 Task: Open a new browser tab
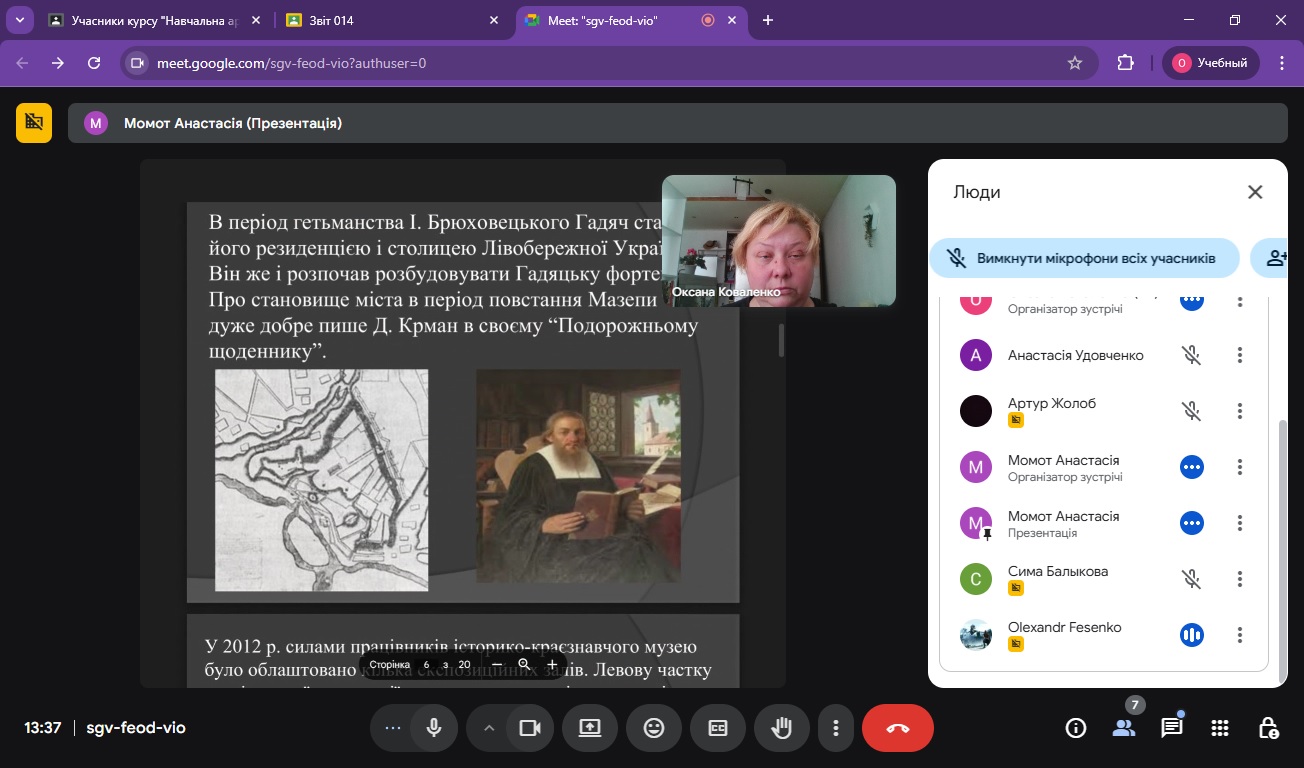[x=768, y=20]
